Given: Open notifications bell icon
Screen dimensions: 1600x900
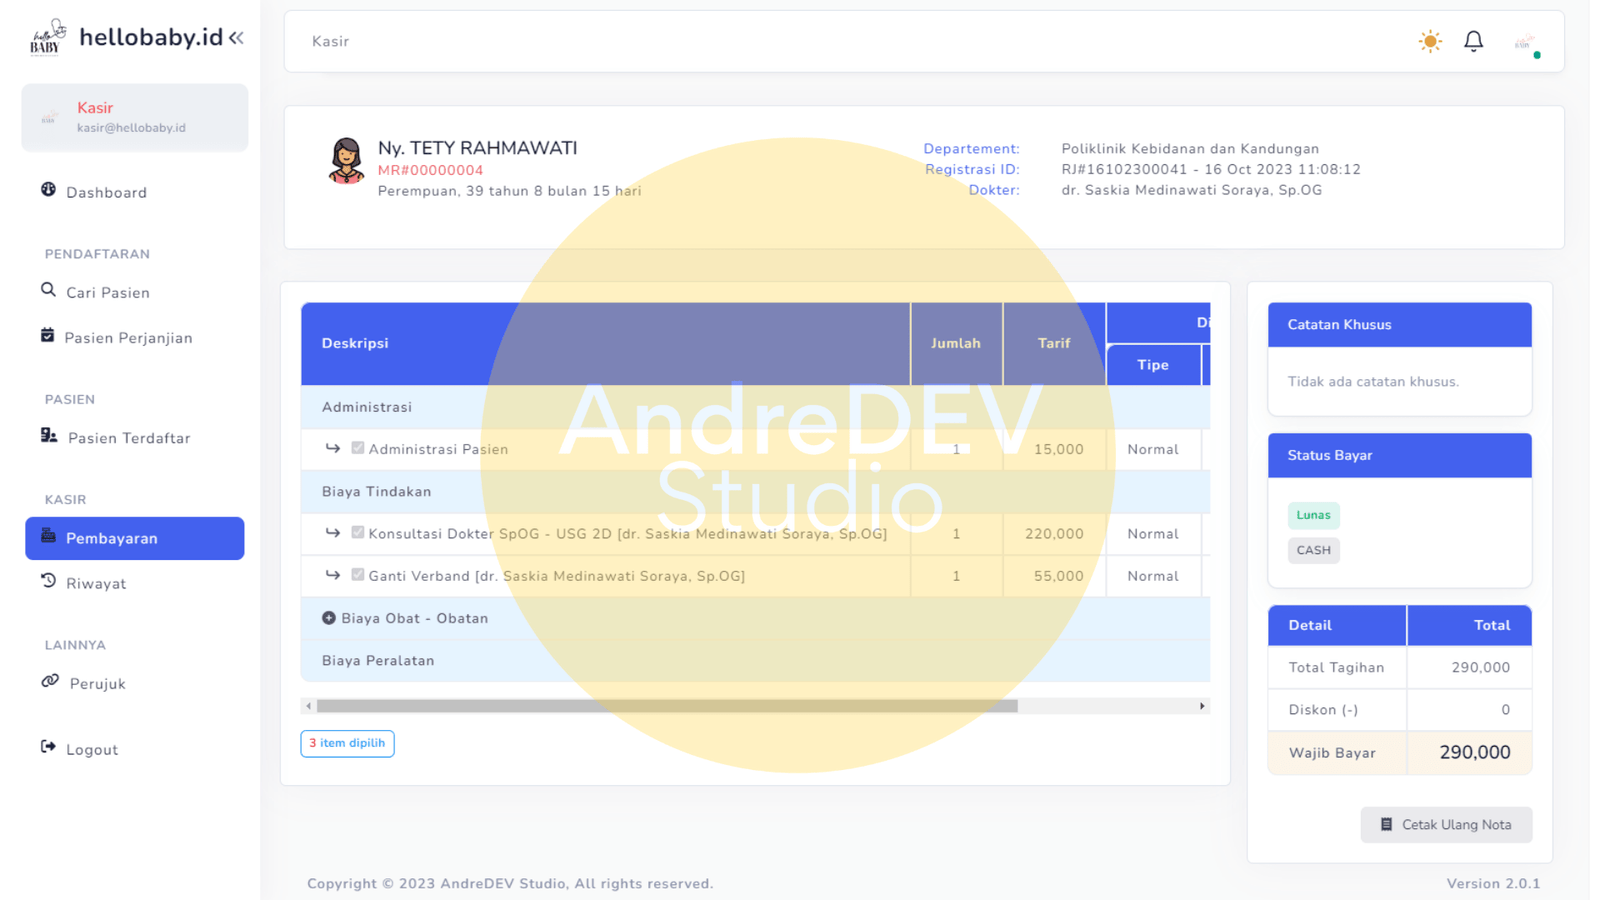Looking at the screenshot, I should pyautogui.click(x=1473, y=41).
